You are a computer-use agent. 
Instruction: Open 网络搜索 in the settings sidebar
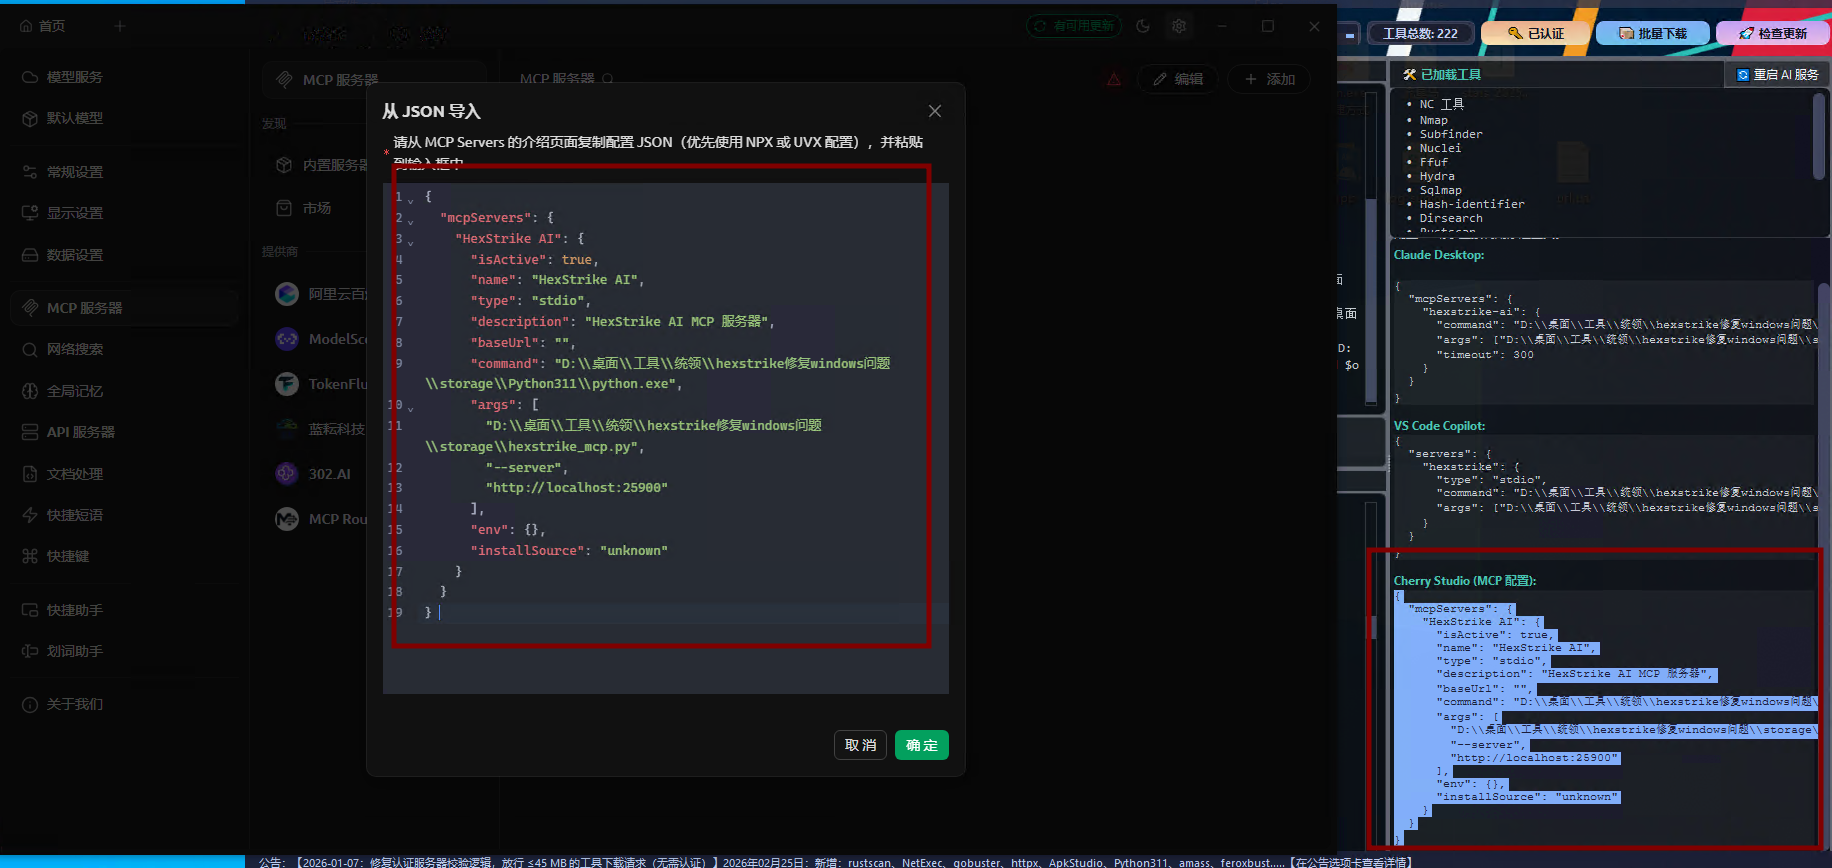(x=74, y=349)
